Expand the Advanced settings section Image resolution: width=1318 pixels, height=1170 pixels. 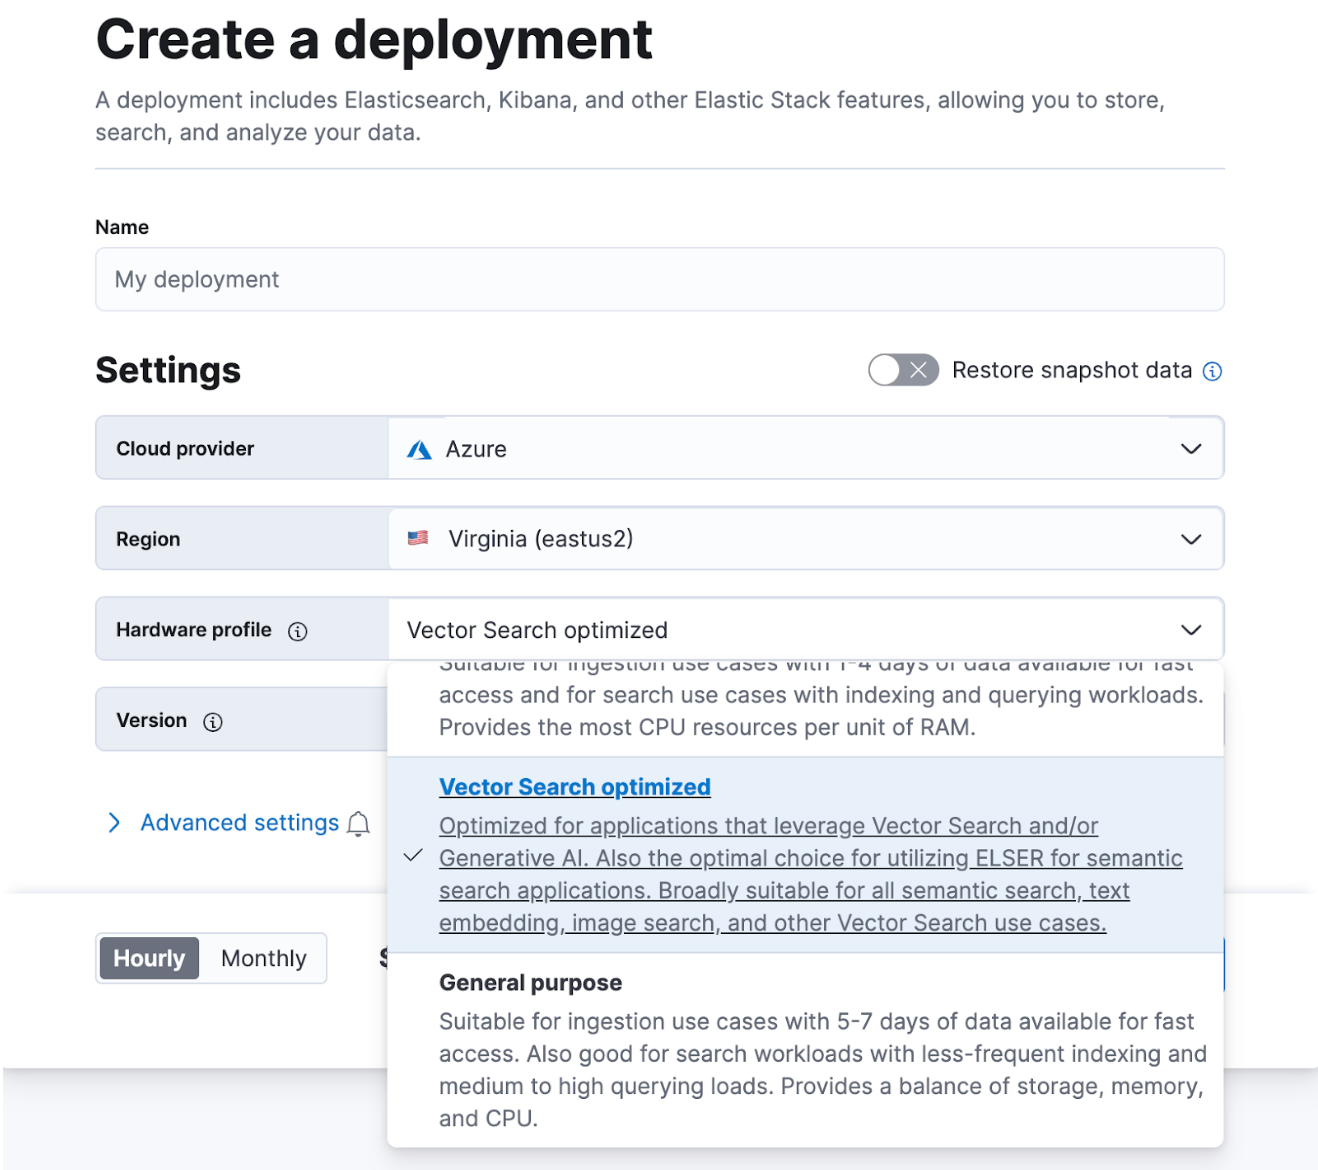[x=238, y=822]
